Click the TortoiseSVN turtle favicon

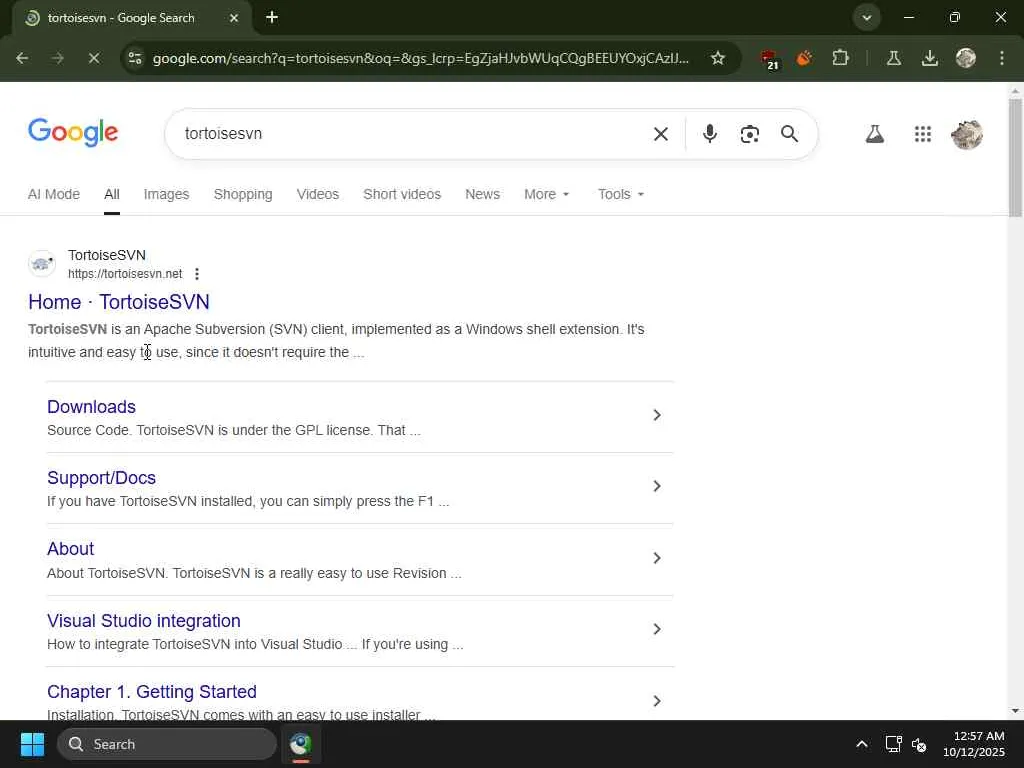pos(42,264)
